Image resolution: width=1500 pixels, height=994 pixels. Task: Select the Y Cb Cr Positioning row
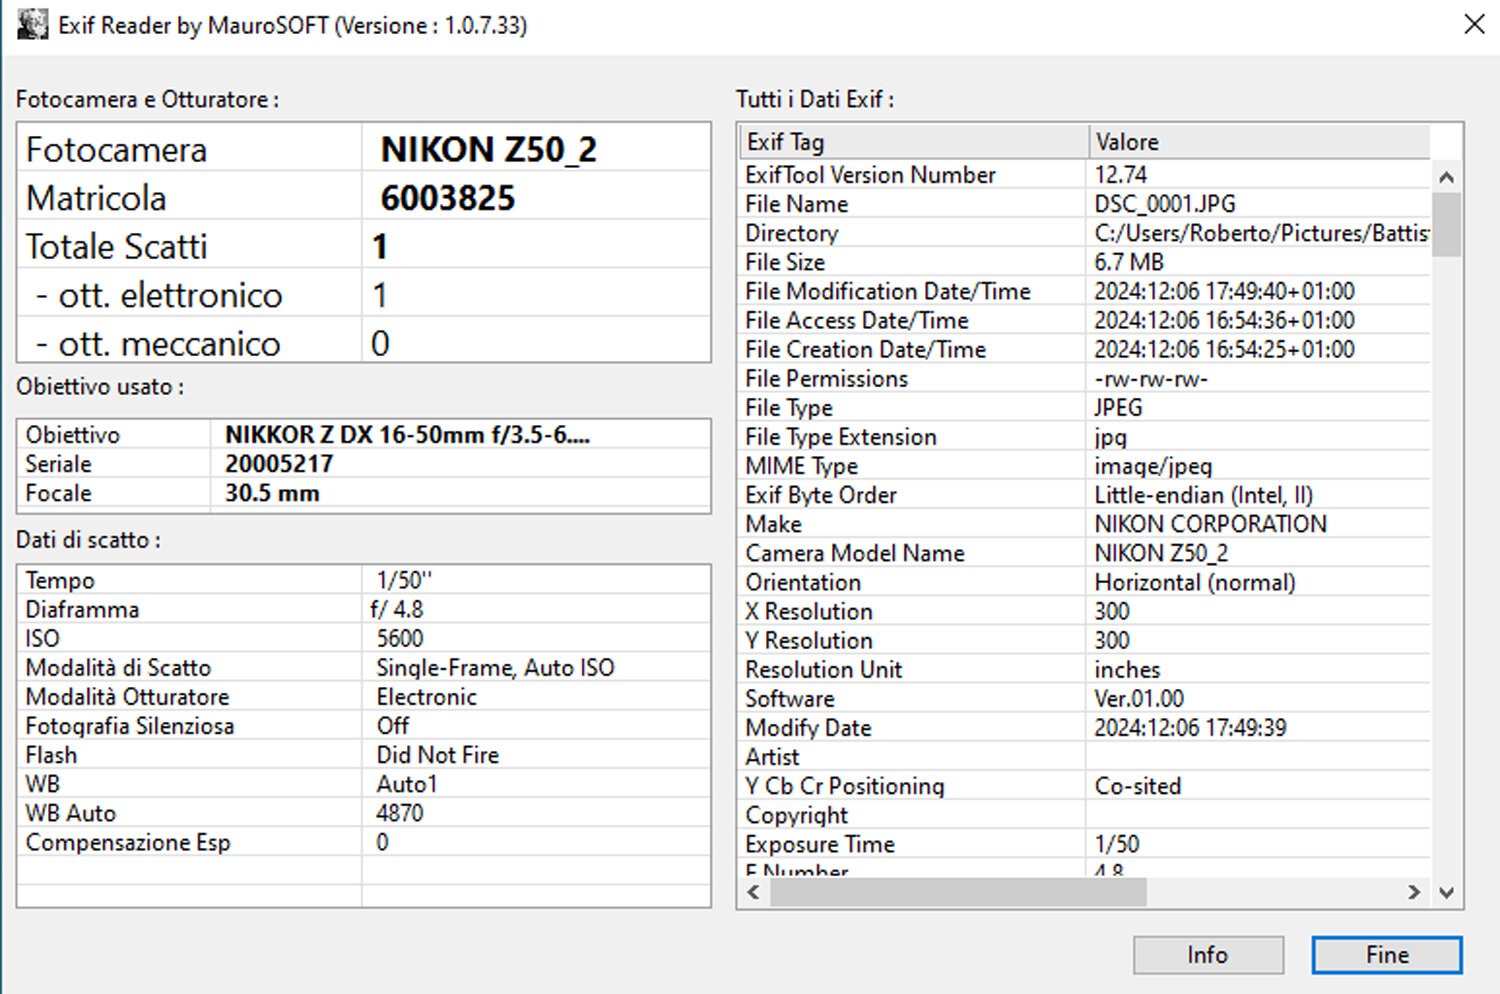click(x=1085, y=785)
